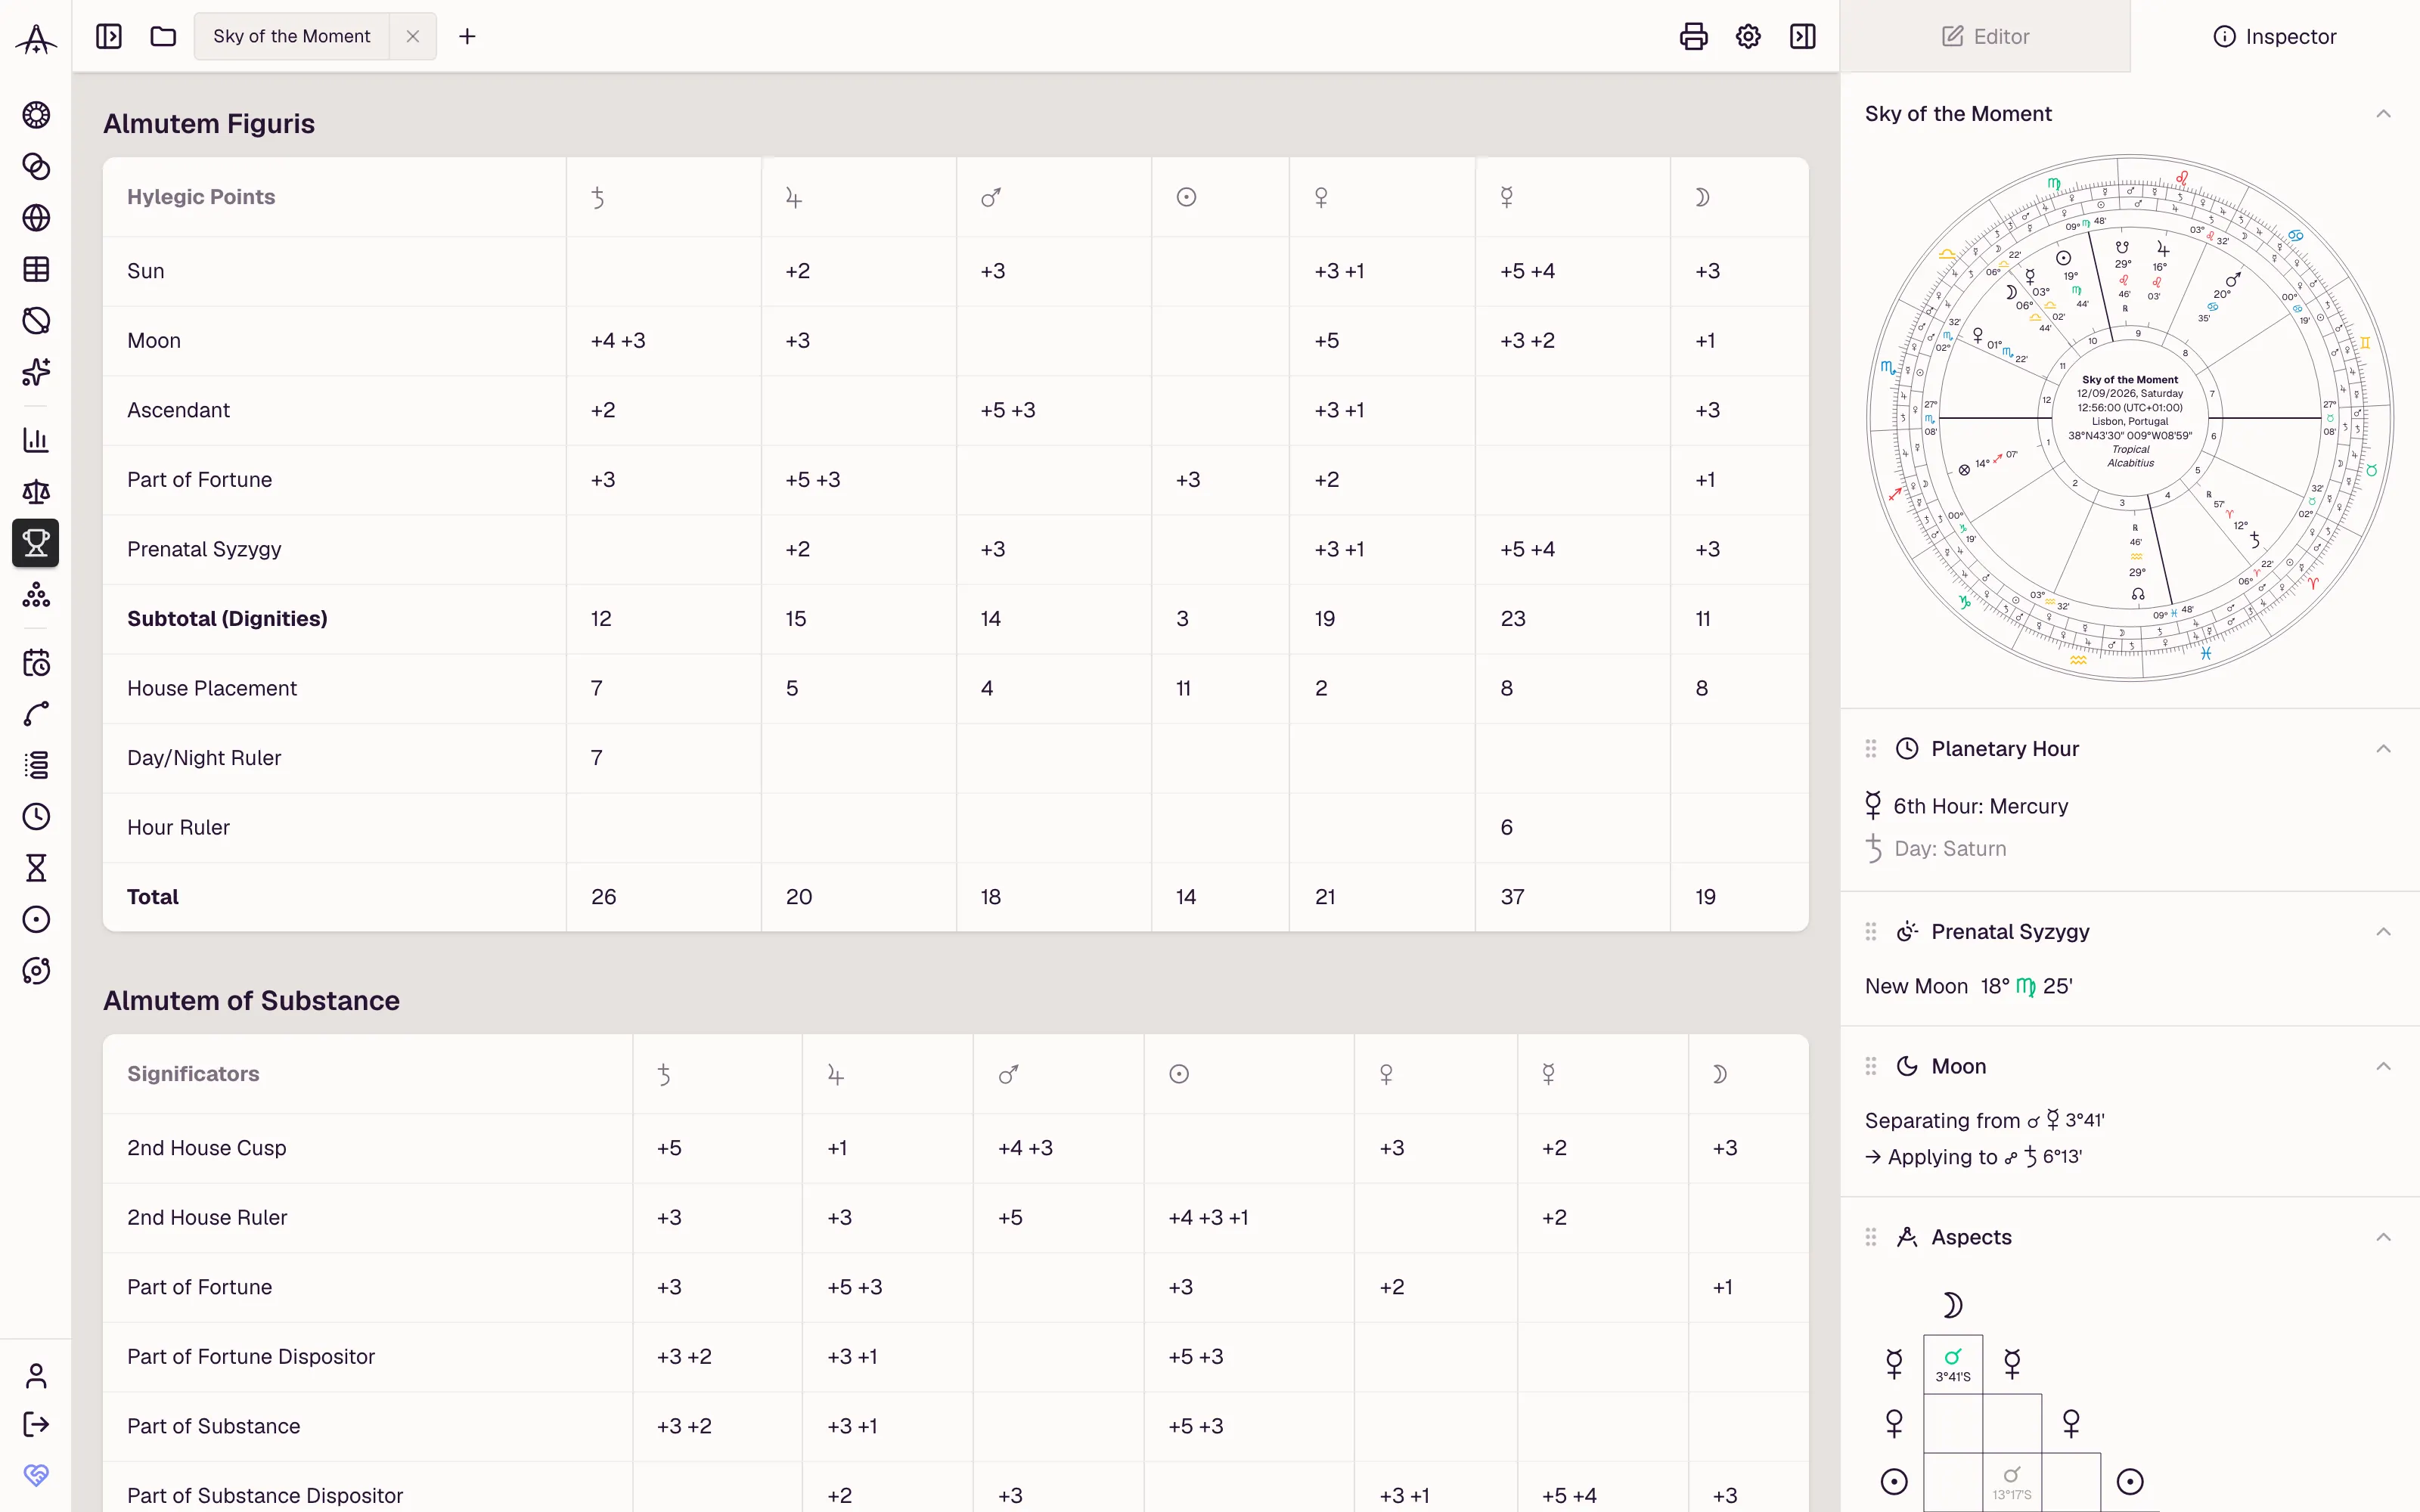Select the hourglass icon in sidebar
The width and height of the screenshot is (2420, 1512).
click(36, 868)
